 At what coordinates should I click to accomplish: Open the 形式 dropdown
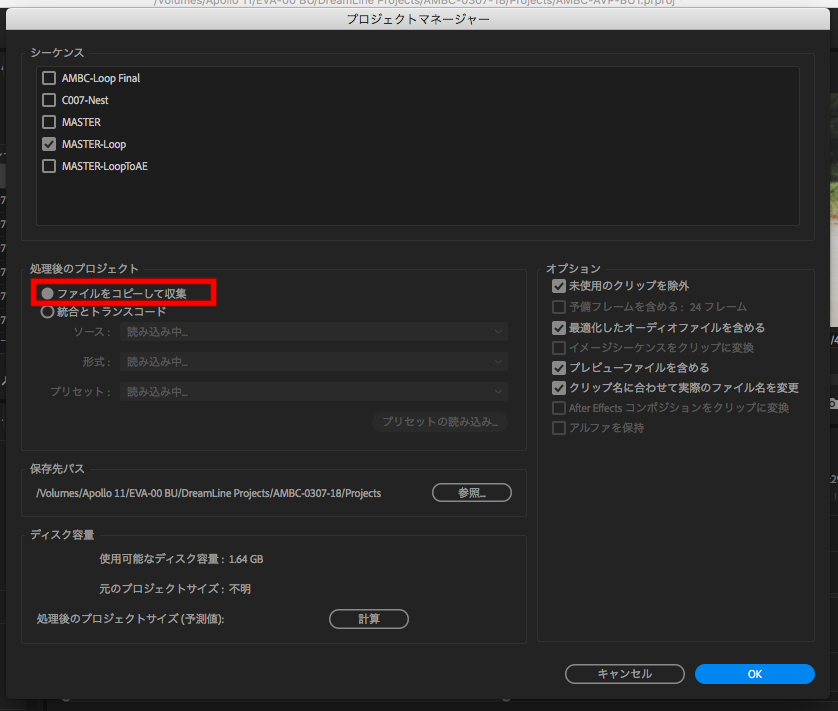click(x=314, y=362)
